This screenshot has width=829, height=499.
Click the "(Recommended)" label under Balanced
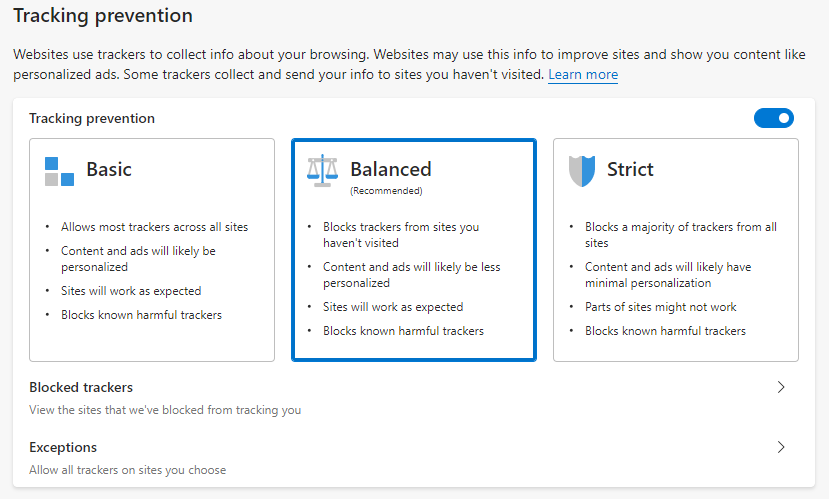point(386,190)
